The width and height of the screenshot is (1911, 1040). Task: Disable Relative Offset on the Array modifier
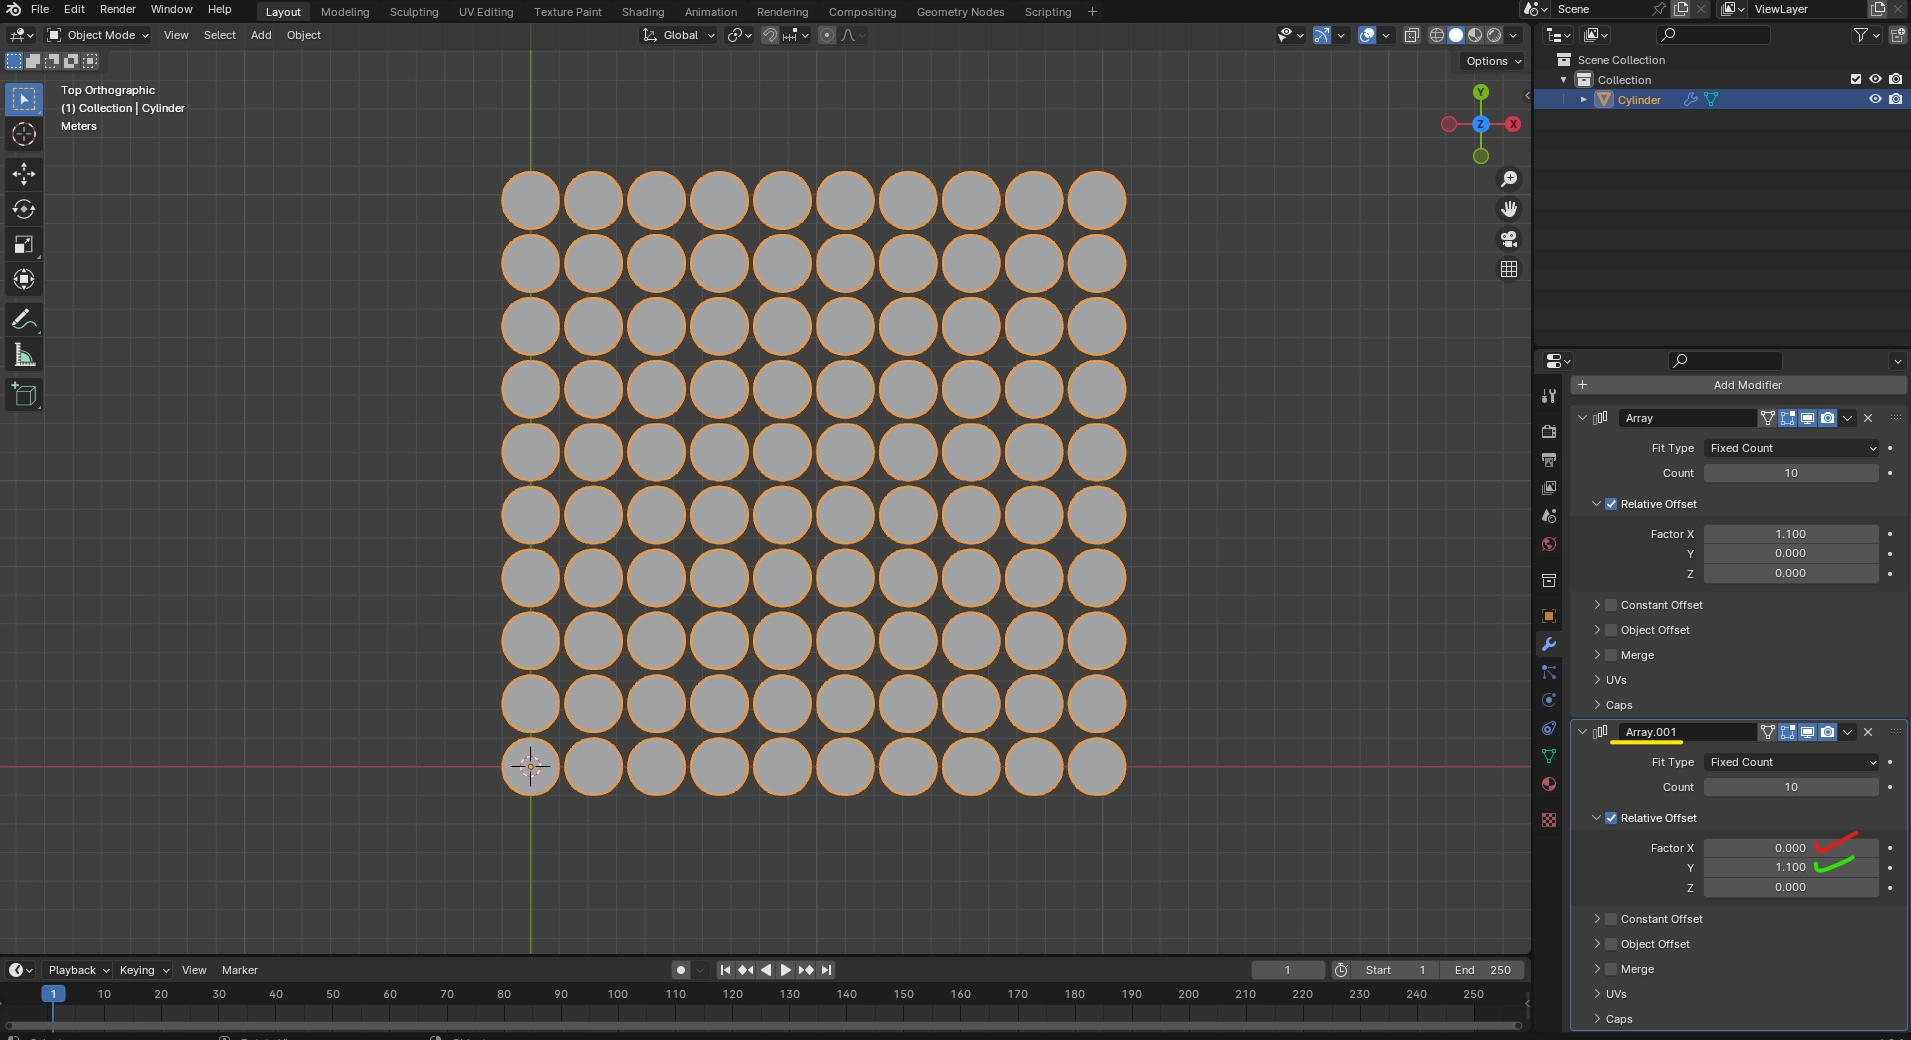[1612, 504]
